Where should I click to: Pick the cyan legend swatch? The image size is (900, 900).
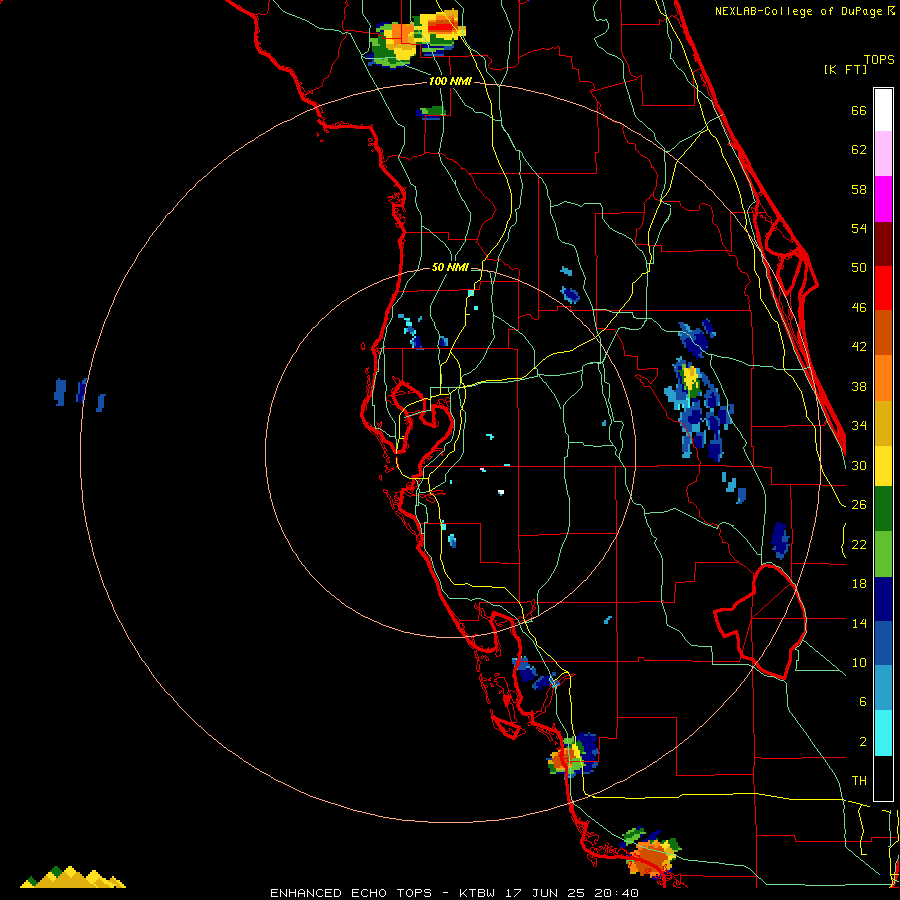tap(883, 733)
